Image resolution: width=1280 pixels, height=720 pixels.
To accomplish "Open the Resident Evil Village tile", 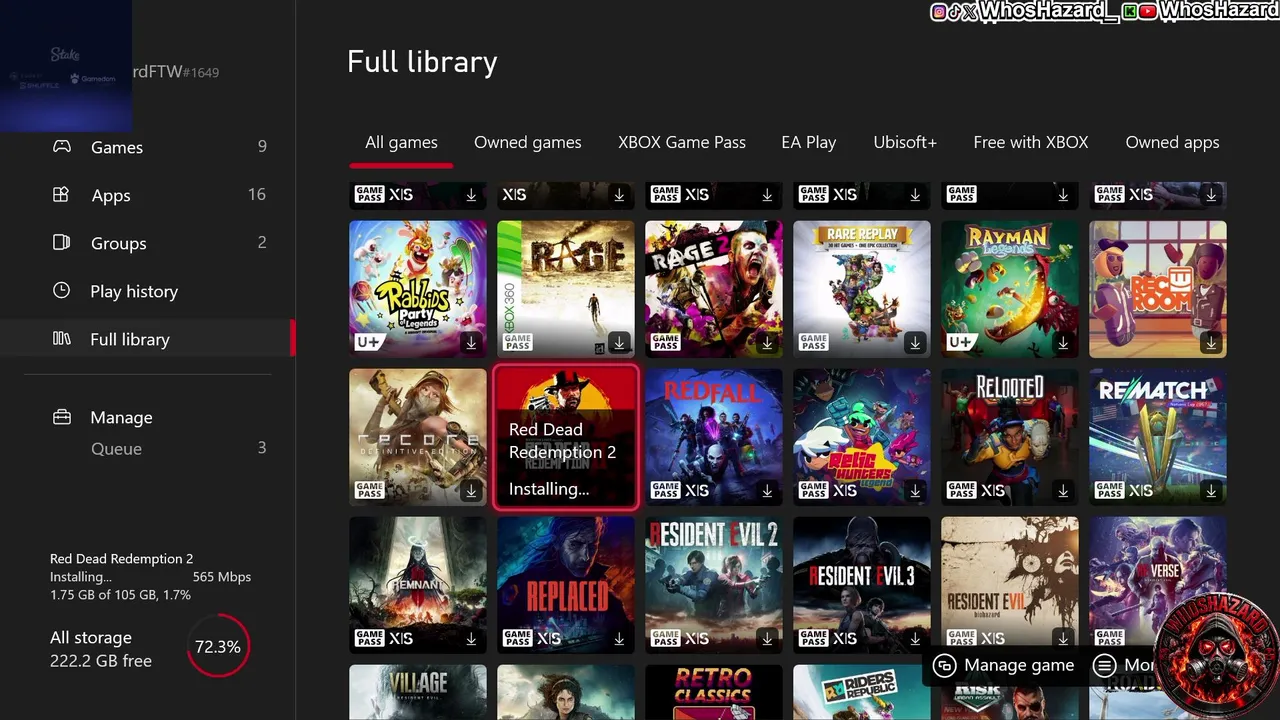I will click(418, 692).
